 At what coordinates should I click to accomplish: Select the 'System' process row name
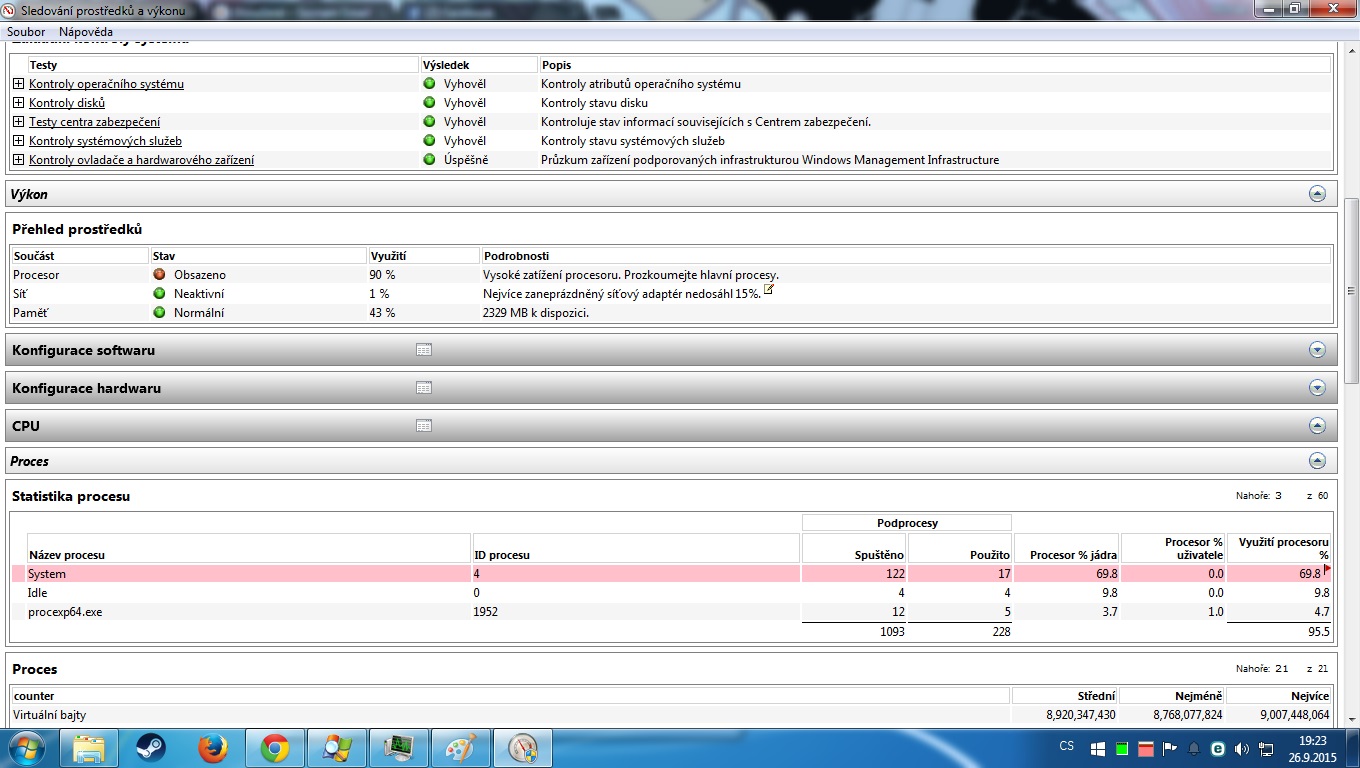coord(47,574)
